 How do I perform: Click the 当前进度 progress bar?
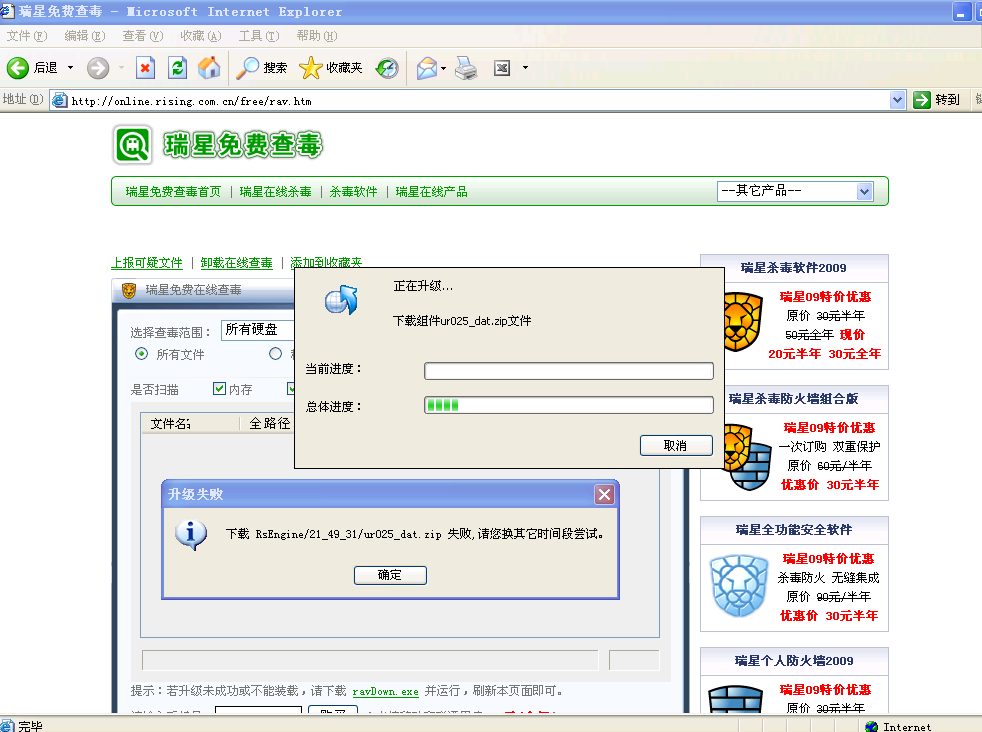(x=569, y=371)
